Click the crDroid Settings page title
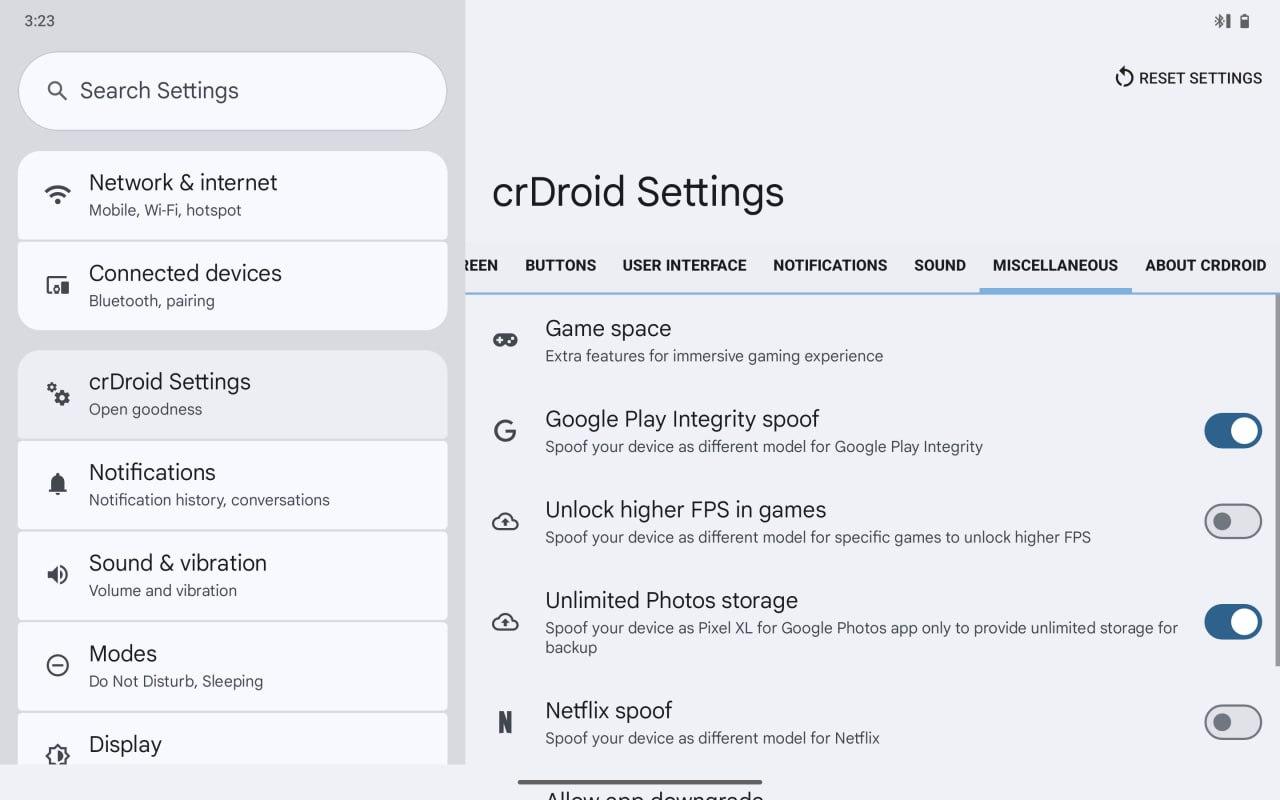 638,192
